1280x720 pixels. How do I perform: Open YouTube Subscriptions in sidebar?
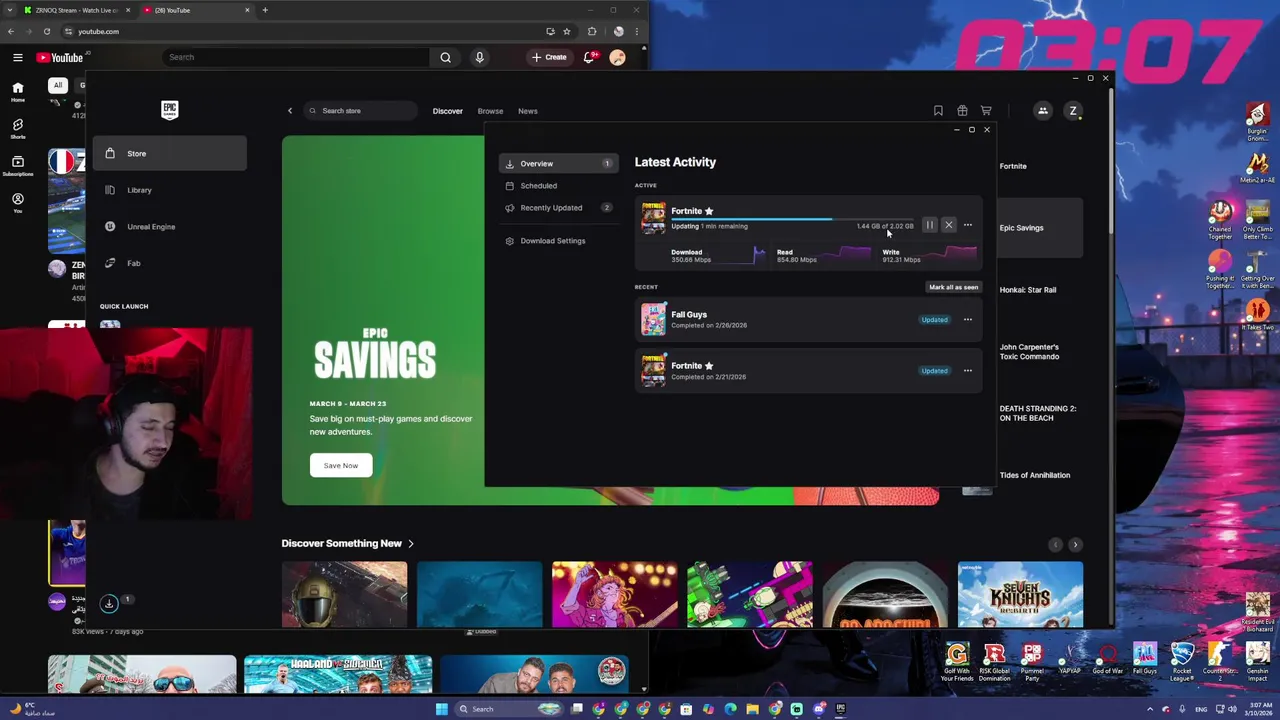17,165
